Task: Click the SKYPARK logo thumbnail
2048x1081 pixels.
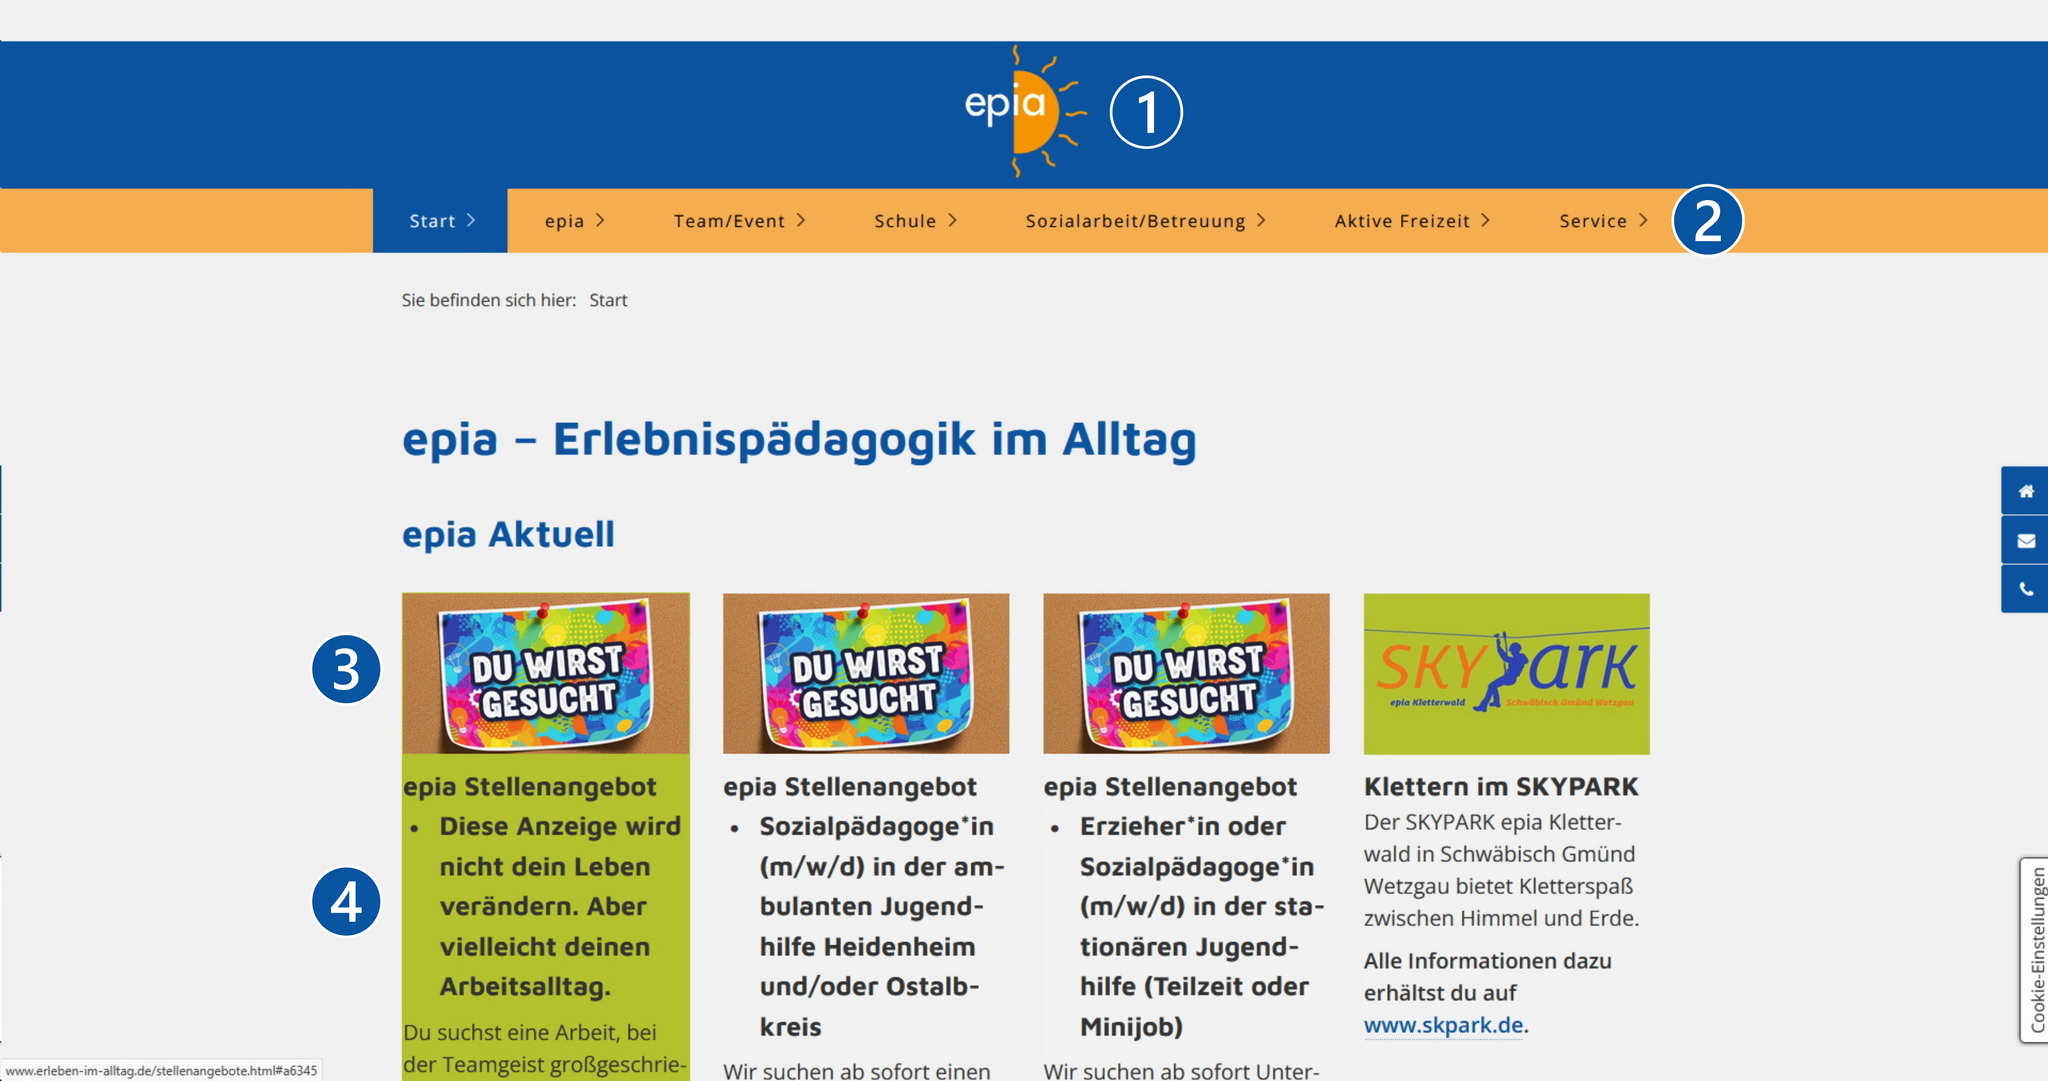Action: (1506, 673)
